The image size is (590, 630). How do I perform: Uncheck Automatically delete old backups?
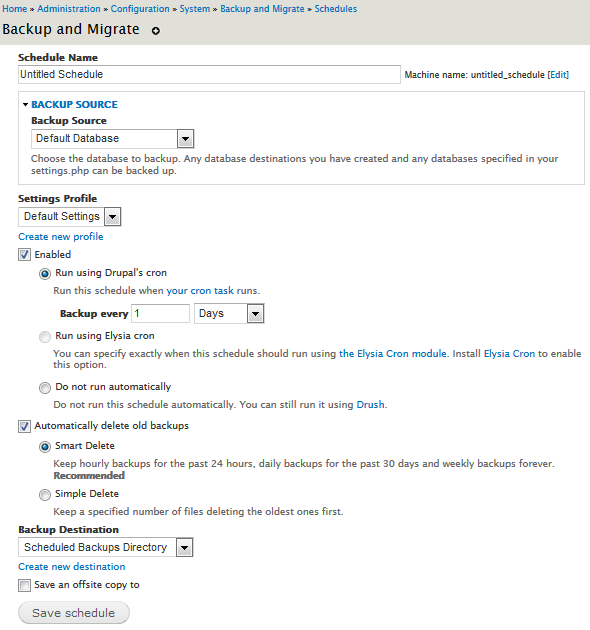tap(24, 426)
